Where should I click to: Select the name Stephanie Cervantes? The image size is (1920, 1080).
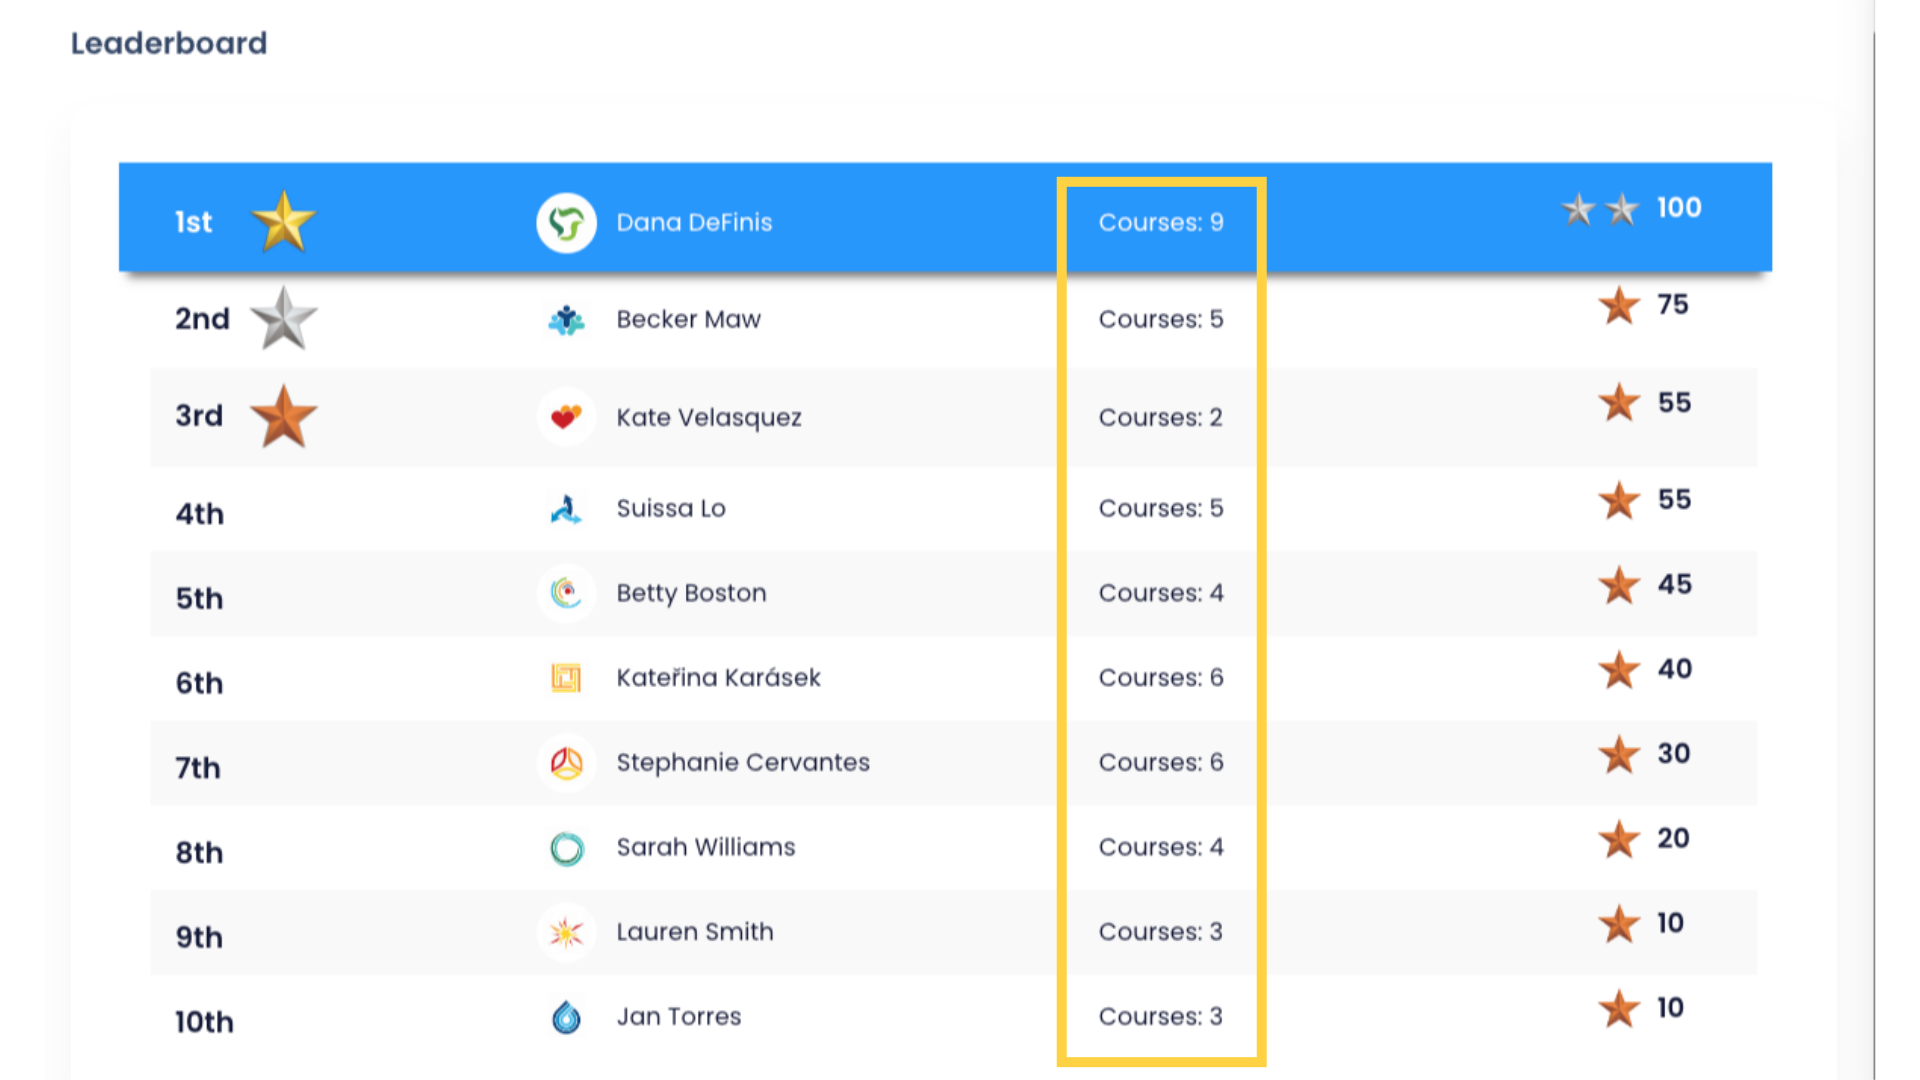pyautogui.click(x=743, y=762)
